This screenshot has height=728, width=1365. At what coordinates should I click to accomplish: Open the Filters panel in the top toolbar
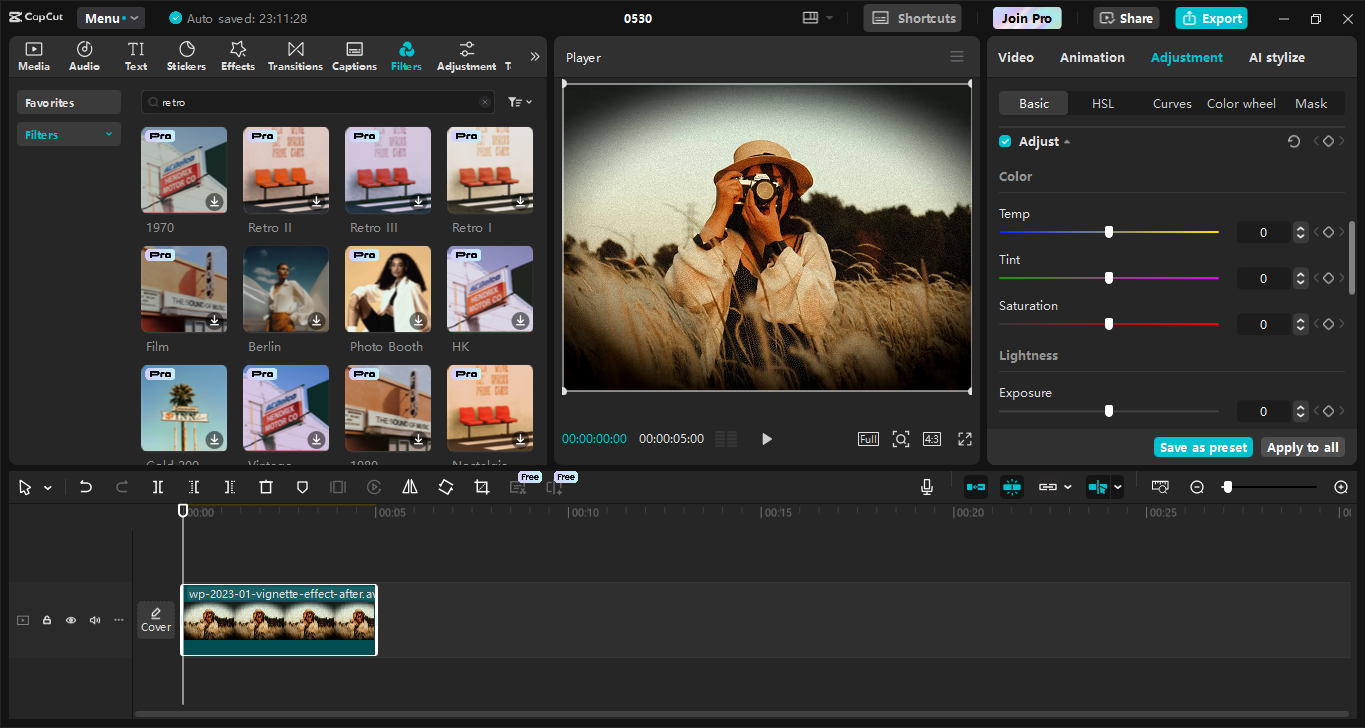(406, 55)
